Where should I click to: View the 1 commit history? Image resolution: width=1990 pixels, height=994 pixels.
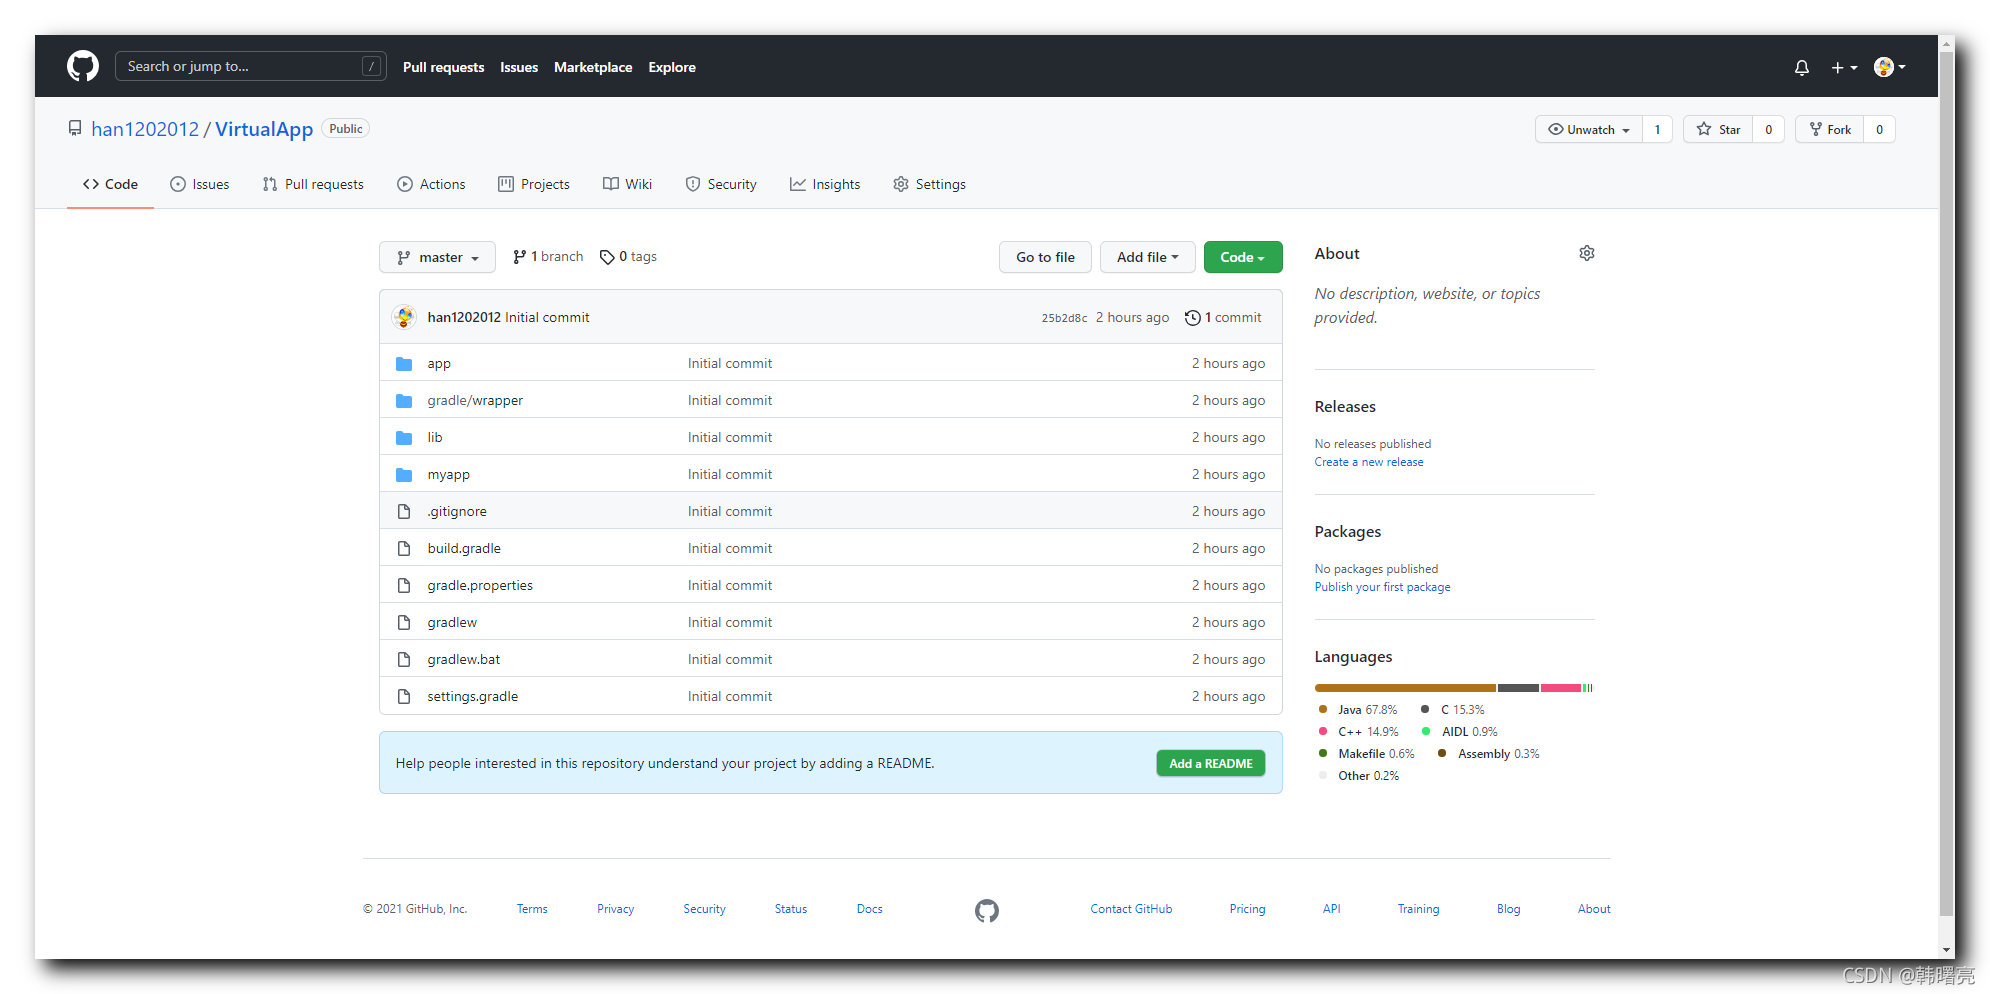tap(1223, 317)
